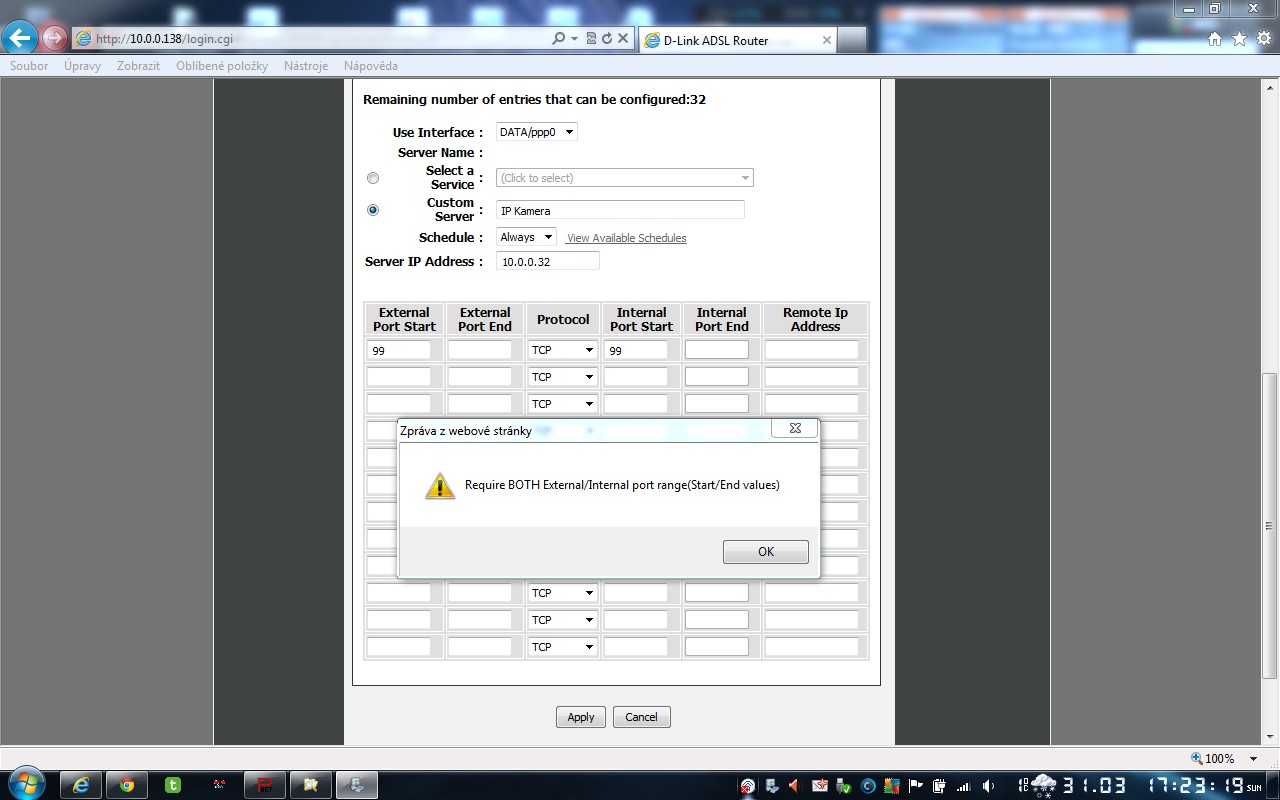Click the Apply button
This screenshot has width=1280, height=800.
click(581, 717)
